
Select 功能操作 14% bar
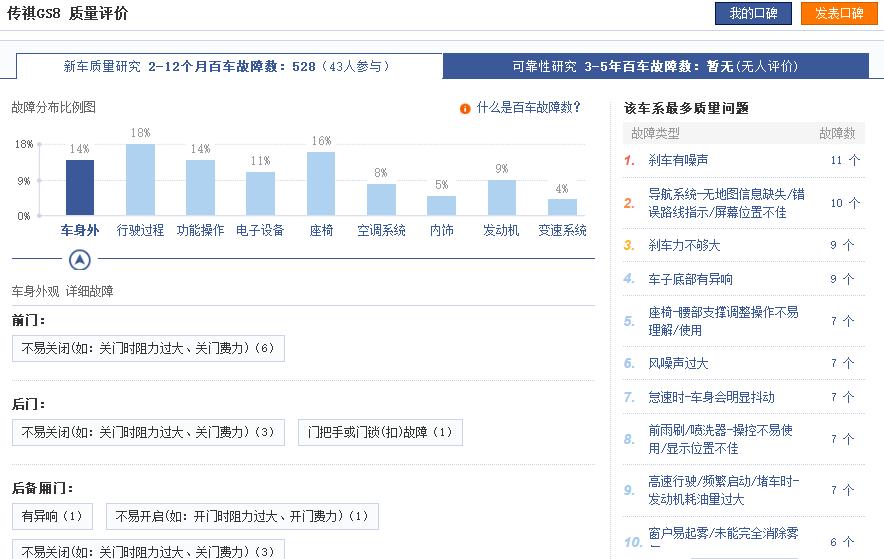[x=200, y=188]
